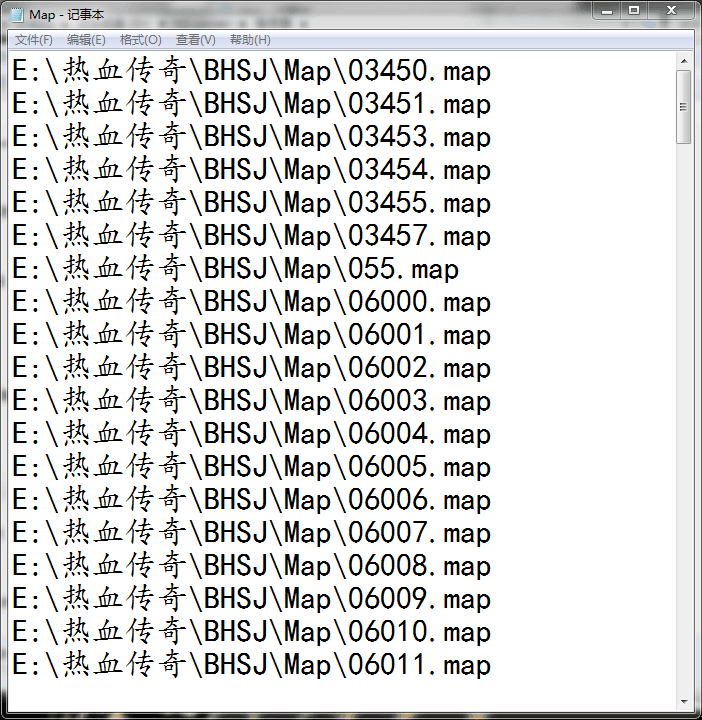Image resolution: width=702 pixels, height=720 pixels.
Task: Minimize the Notepad window
Action: pos(608,11)
